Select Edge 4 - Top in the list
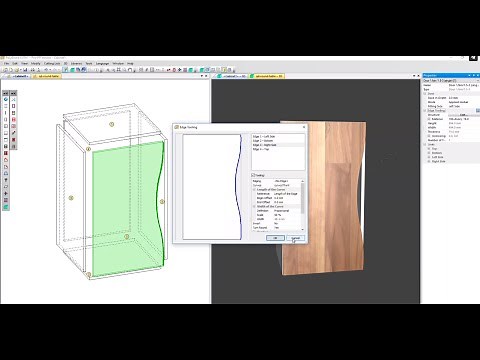 click(278, 149)
